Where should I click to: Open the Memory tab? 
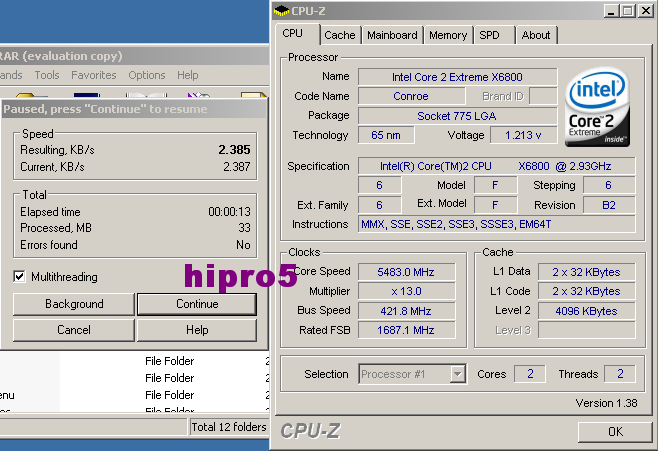[x=448, y=35]
